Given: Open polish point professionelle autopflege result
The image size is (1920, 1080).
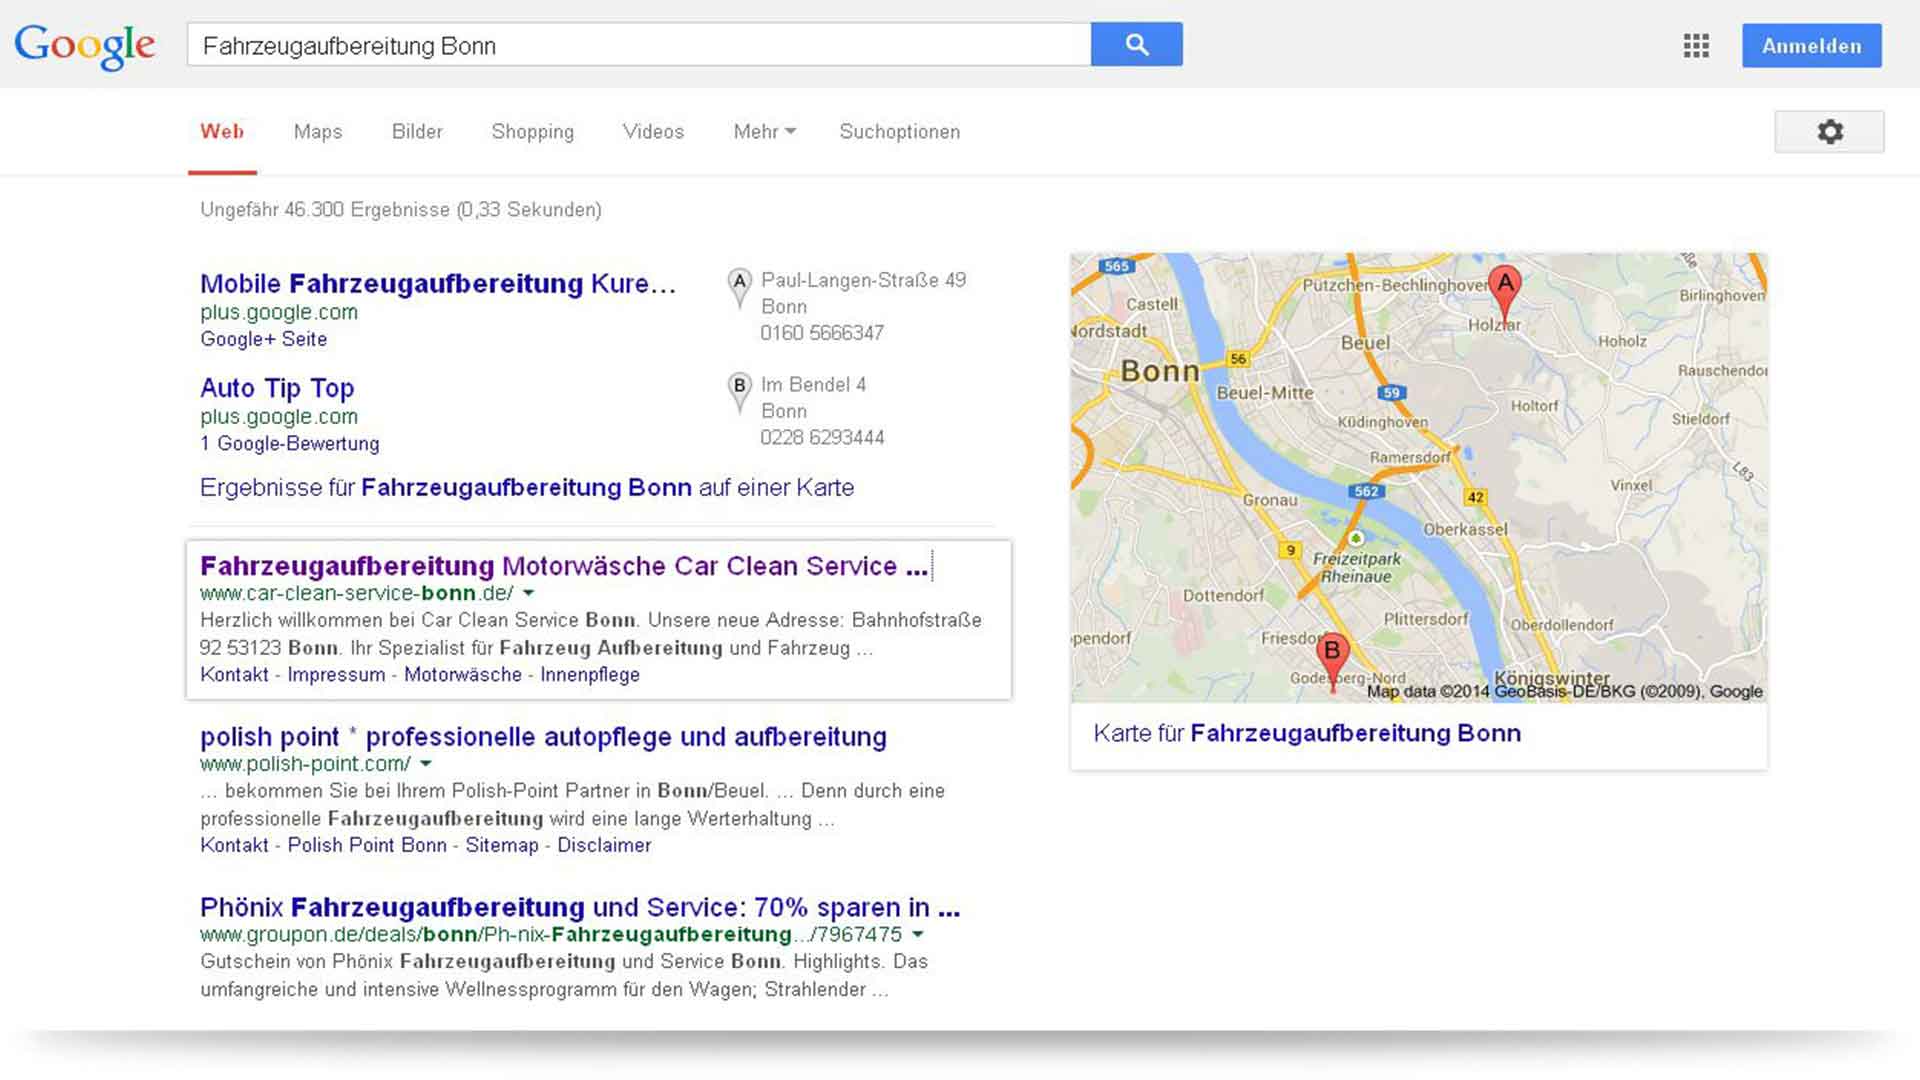Looking at the screenshot, I should 543,737.
